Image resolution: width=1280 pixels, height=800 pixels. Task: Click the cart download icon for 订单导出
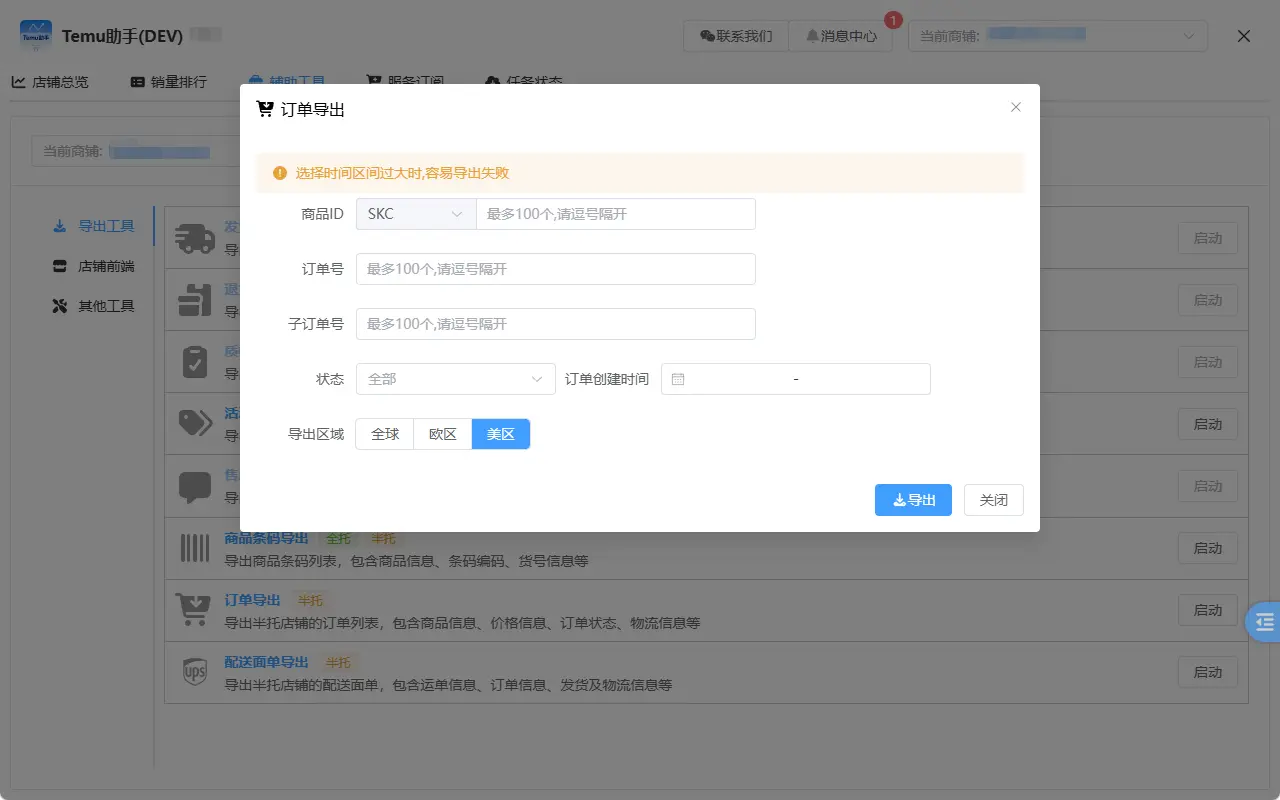coord(194,610)
